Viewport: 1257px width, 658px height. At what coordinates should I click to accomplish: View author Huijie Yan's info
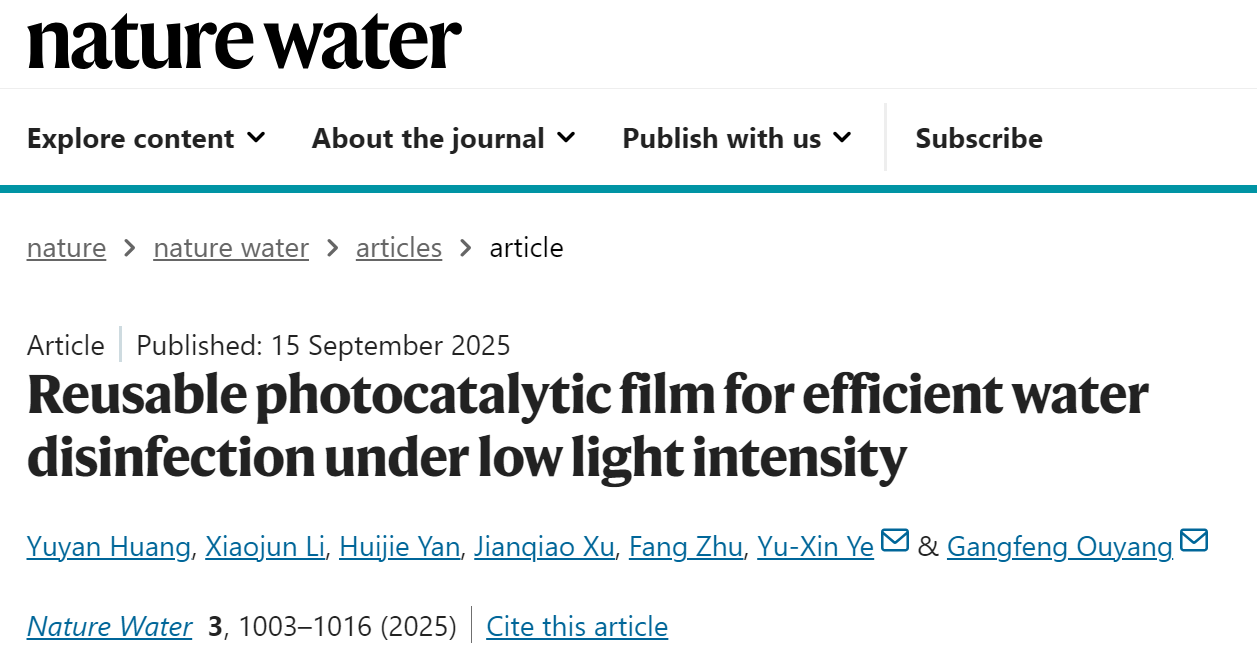point(399,547)
